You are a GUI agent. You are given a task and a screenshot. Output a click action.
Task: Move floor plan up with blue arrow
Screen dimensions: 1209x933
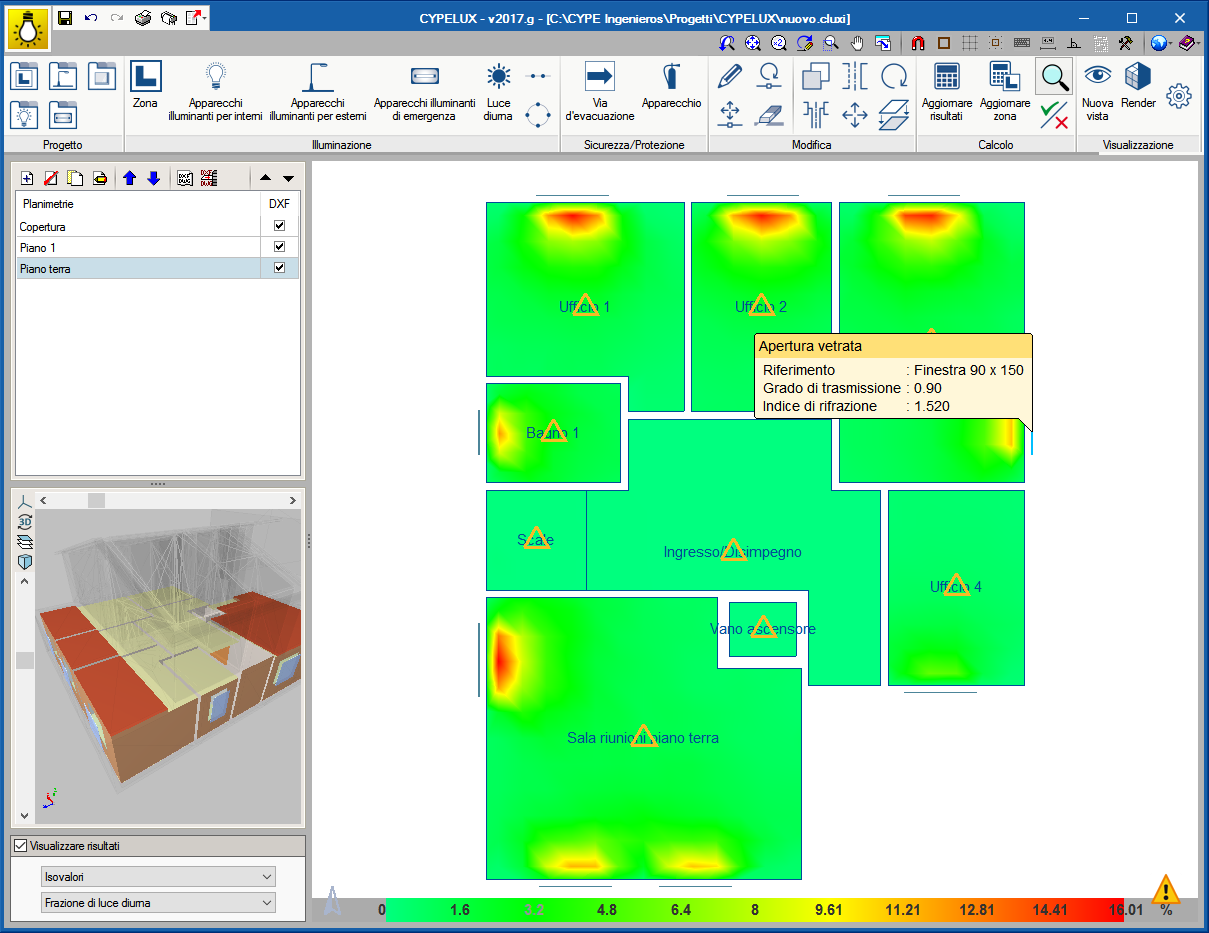(x=129, y=178)
